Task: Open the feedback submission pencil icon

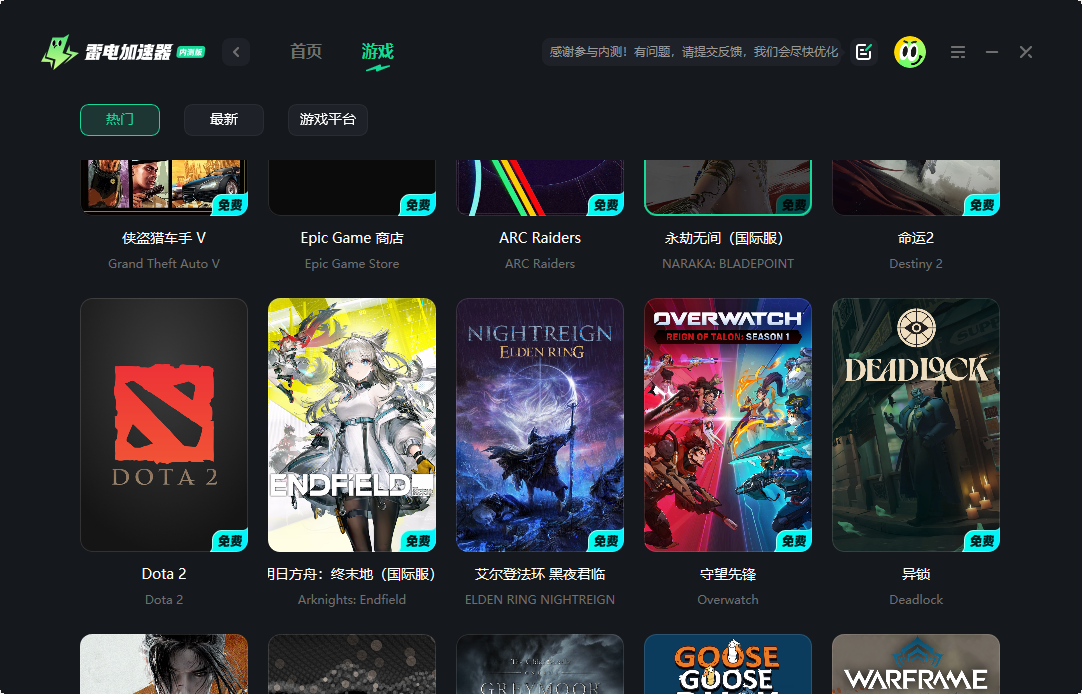Action: (863, 51)
